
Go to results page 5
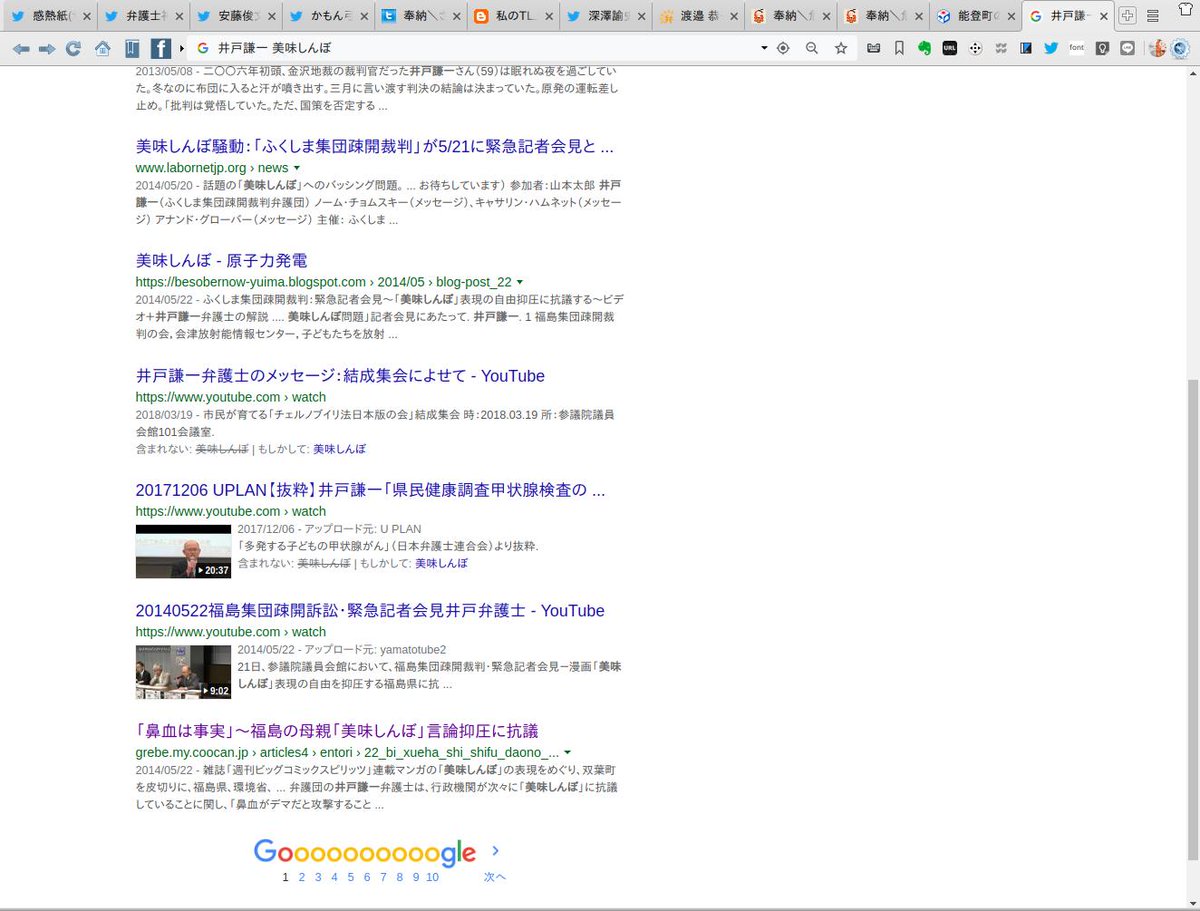(x=350, y=877)
